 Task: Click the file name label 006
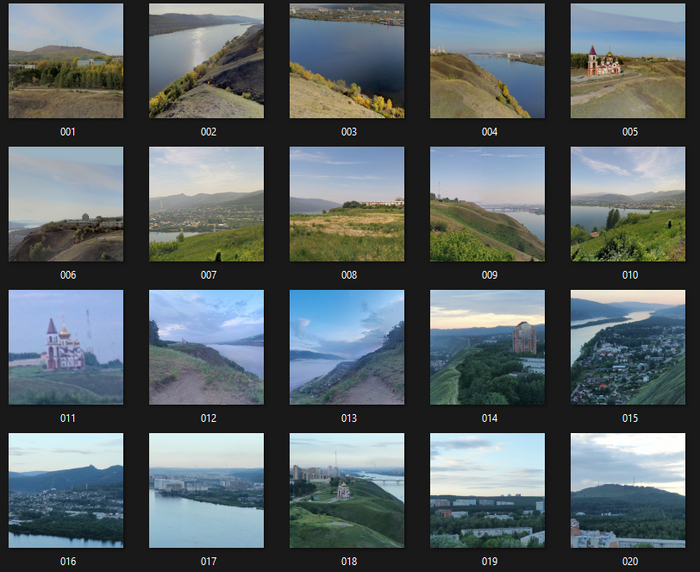[x=68, y=275]
